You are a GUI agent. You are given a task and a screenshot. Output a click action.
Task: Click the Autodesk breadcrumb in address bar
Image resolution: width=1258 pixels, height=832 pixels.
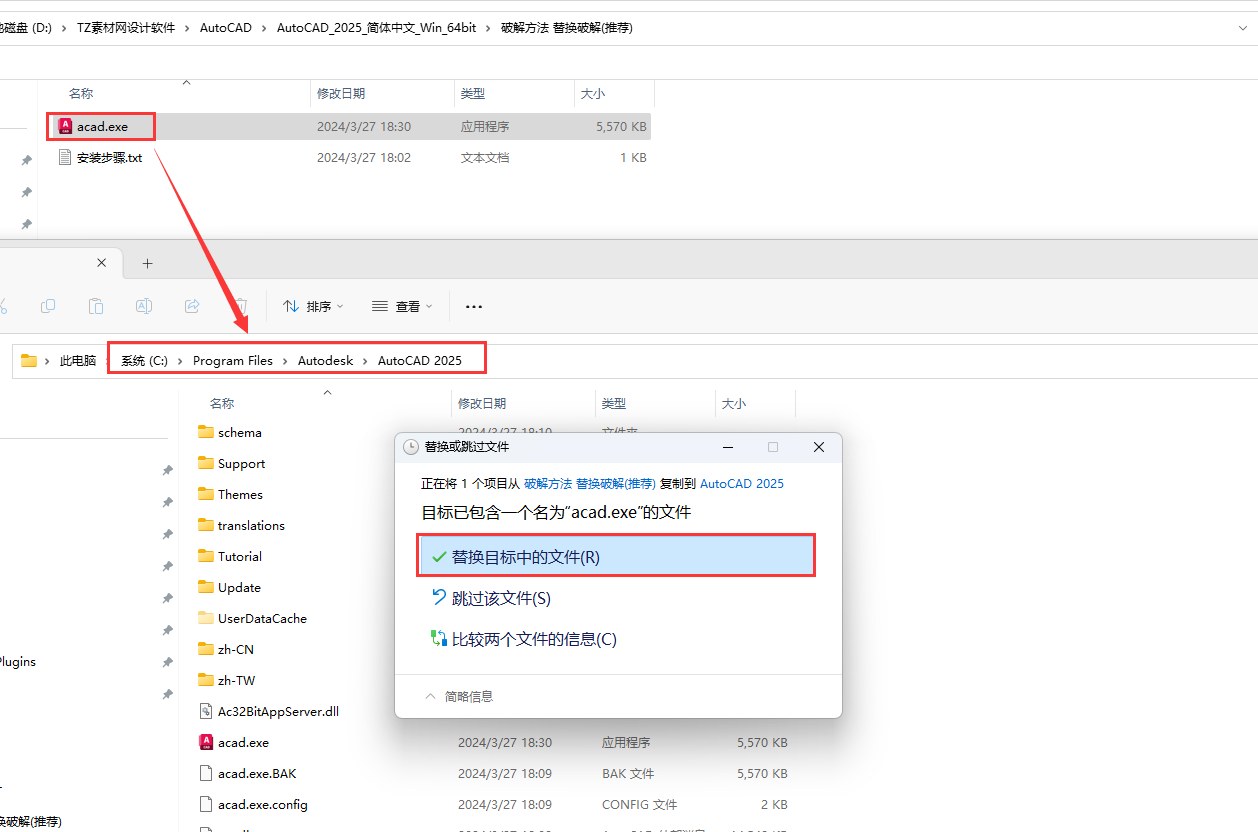click(325, 360)
